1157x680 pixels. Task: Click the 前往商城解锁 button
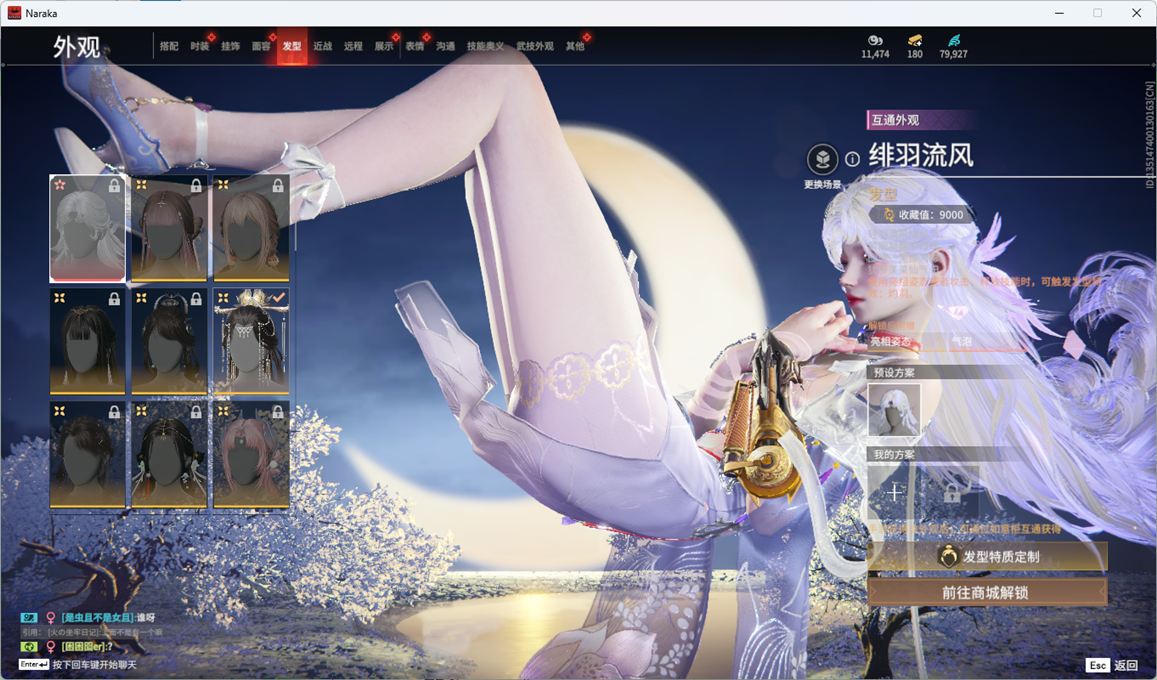(986, 592)
